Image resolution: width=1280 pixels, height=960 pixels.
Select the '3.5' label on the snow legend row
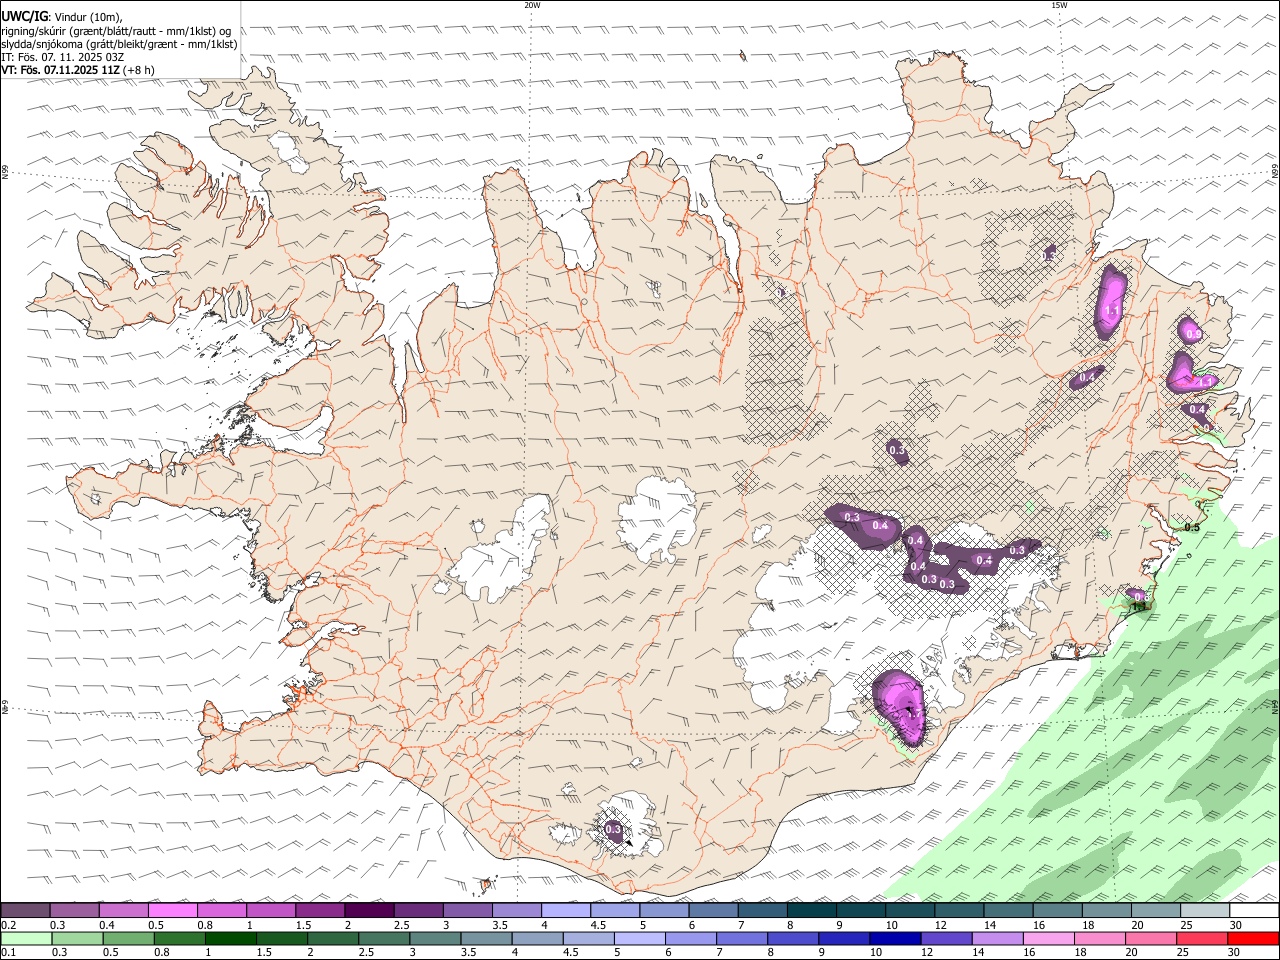[x=499, y=925]
